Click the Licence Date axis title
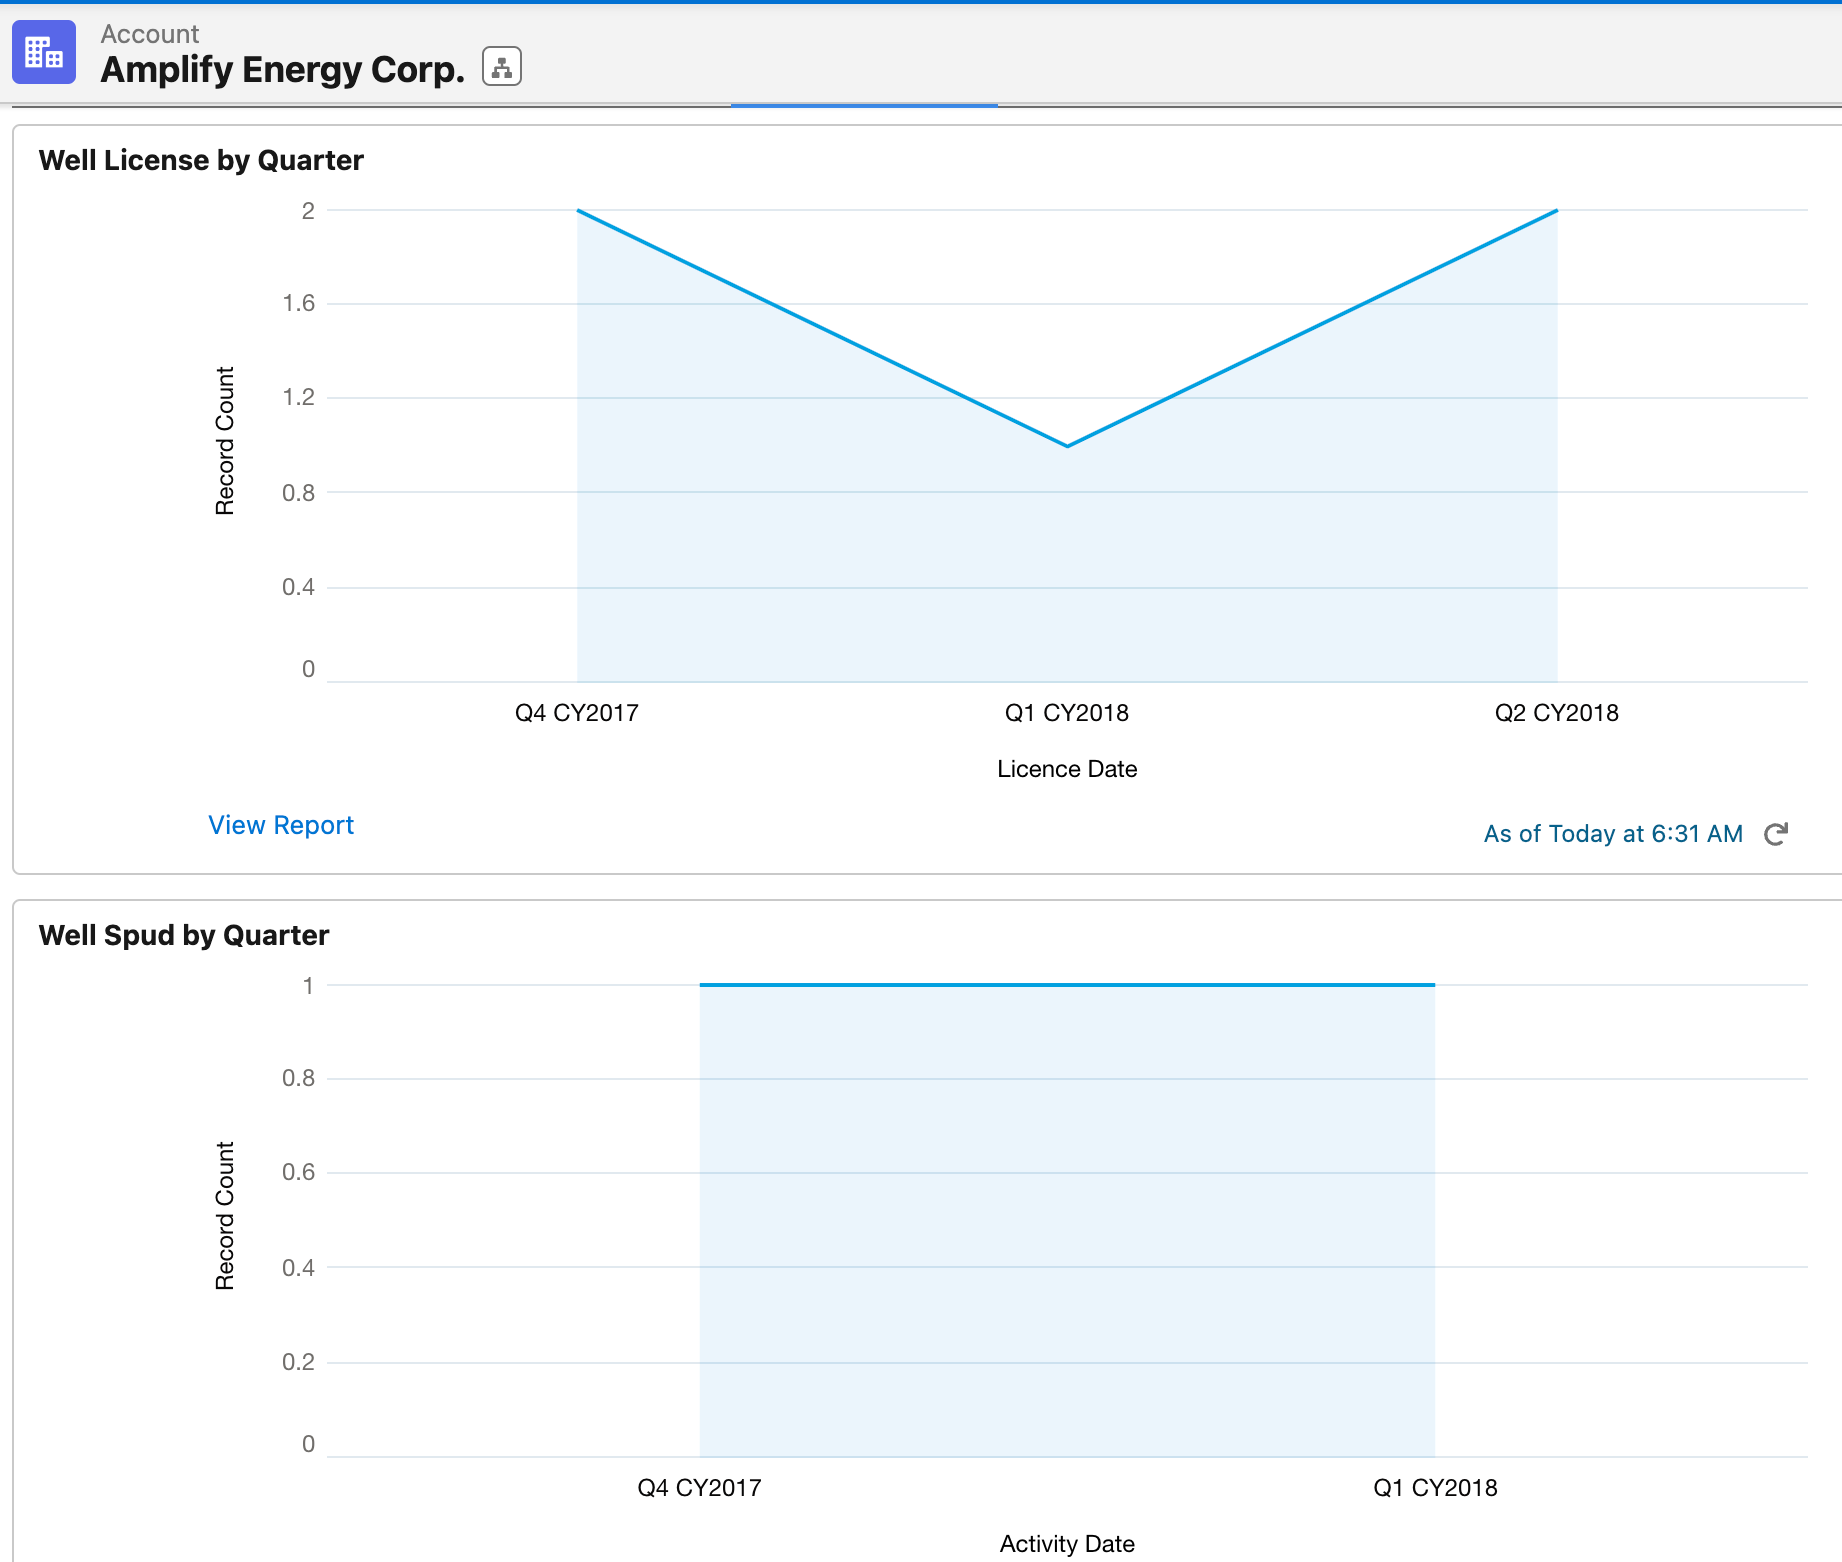The image size is (1842, 1562). (1066, 768)
